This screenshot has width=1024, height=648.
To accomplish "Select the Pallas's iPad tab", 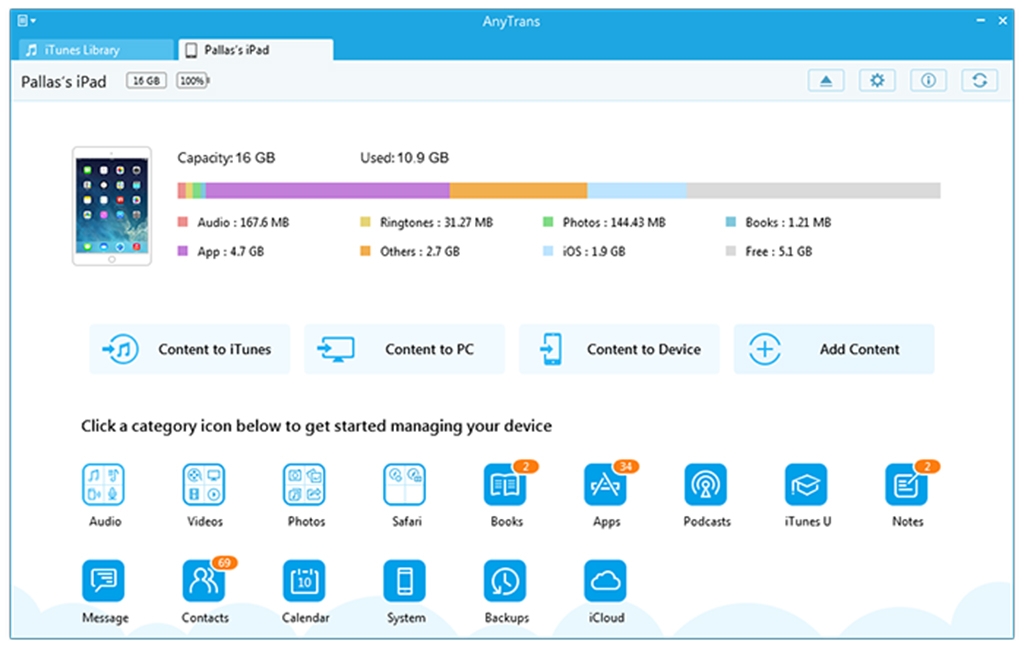I will pyautogui.click(x=255, y=50).
